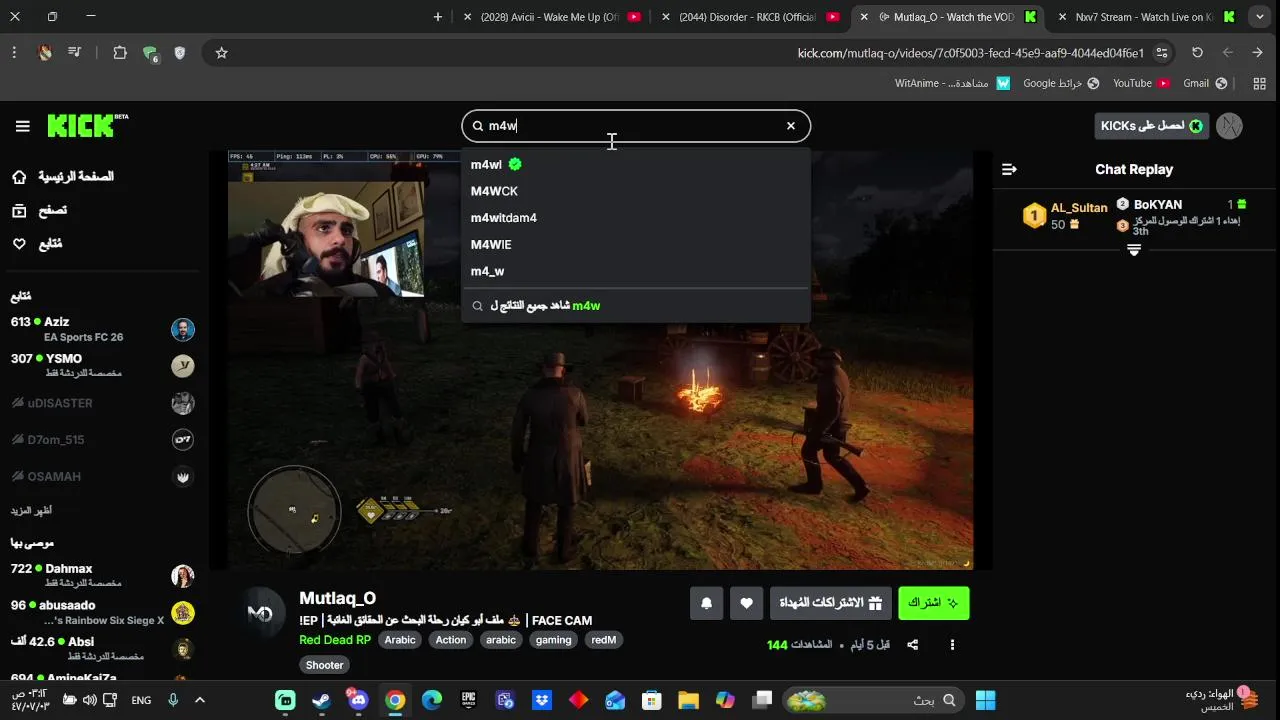Open offline uDISASTER channel
The image size is (1280, 720).
[x=102, y=403]
